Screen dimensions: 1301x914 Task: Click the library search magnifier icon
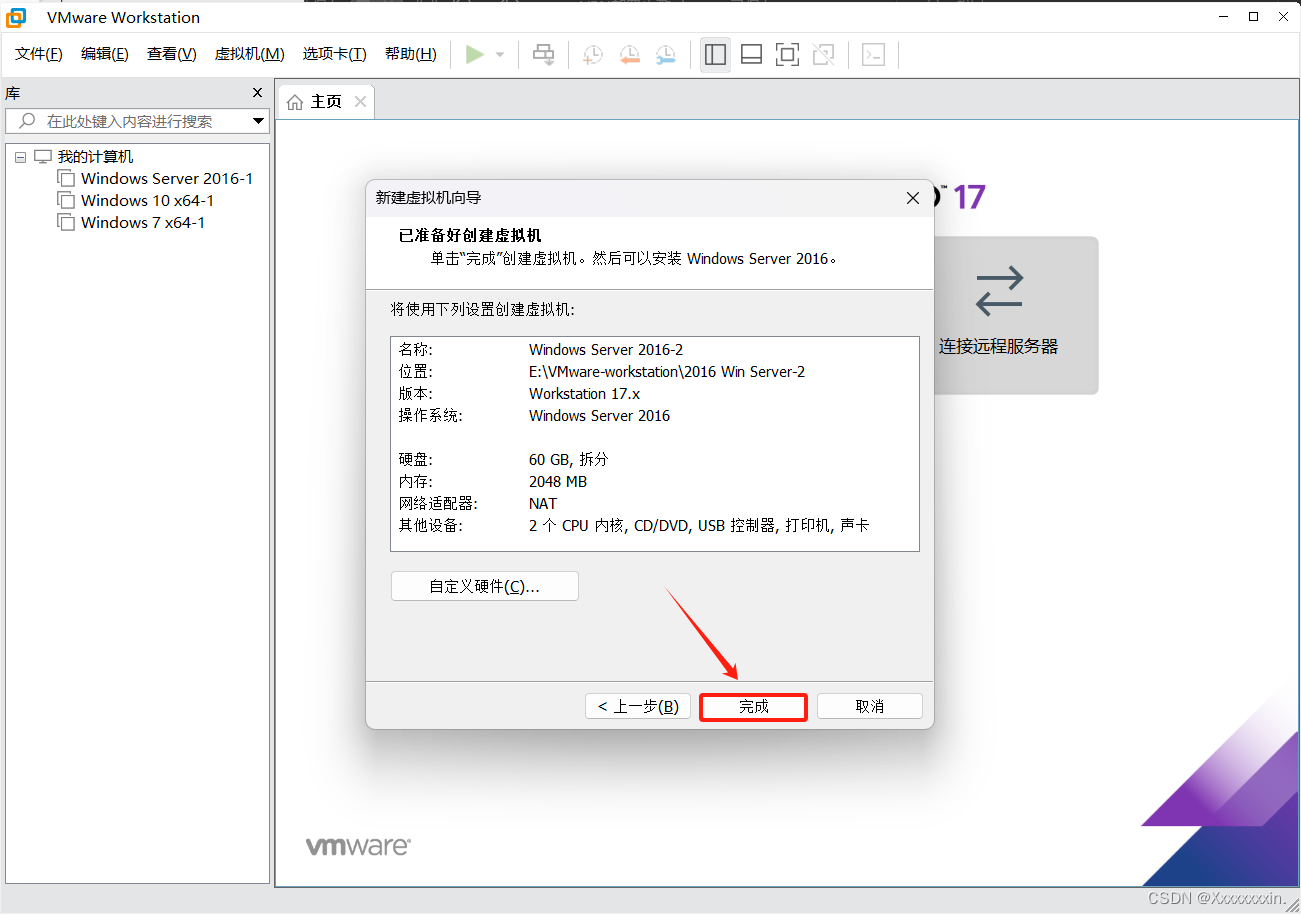click(x=27, y=121)
